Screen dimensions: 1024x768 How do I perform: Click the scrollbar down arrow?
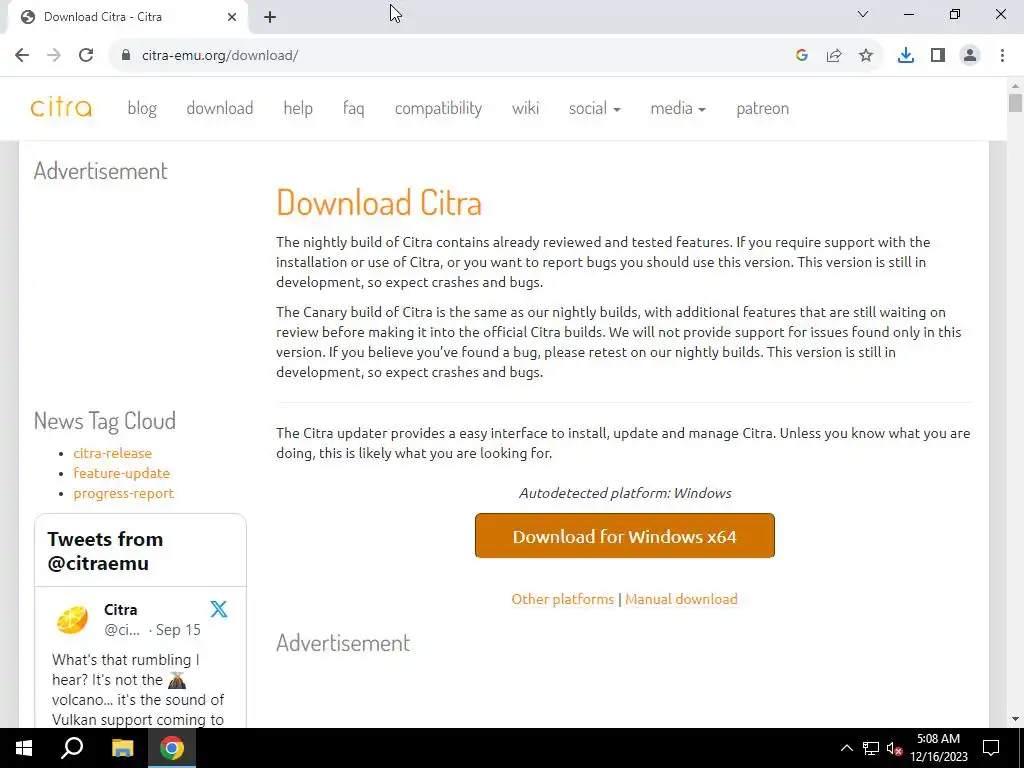pyautogui.click(x=1015, y=719)
